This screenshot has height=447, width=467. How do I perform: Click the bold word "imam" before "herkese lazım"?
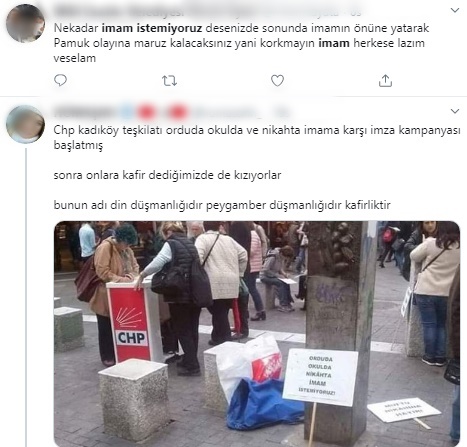coord(334,43)
